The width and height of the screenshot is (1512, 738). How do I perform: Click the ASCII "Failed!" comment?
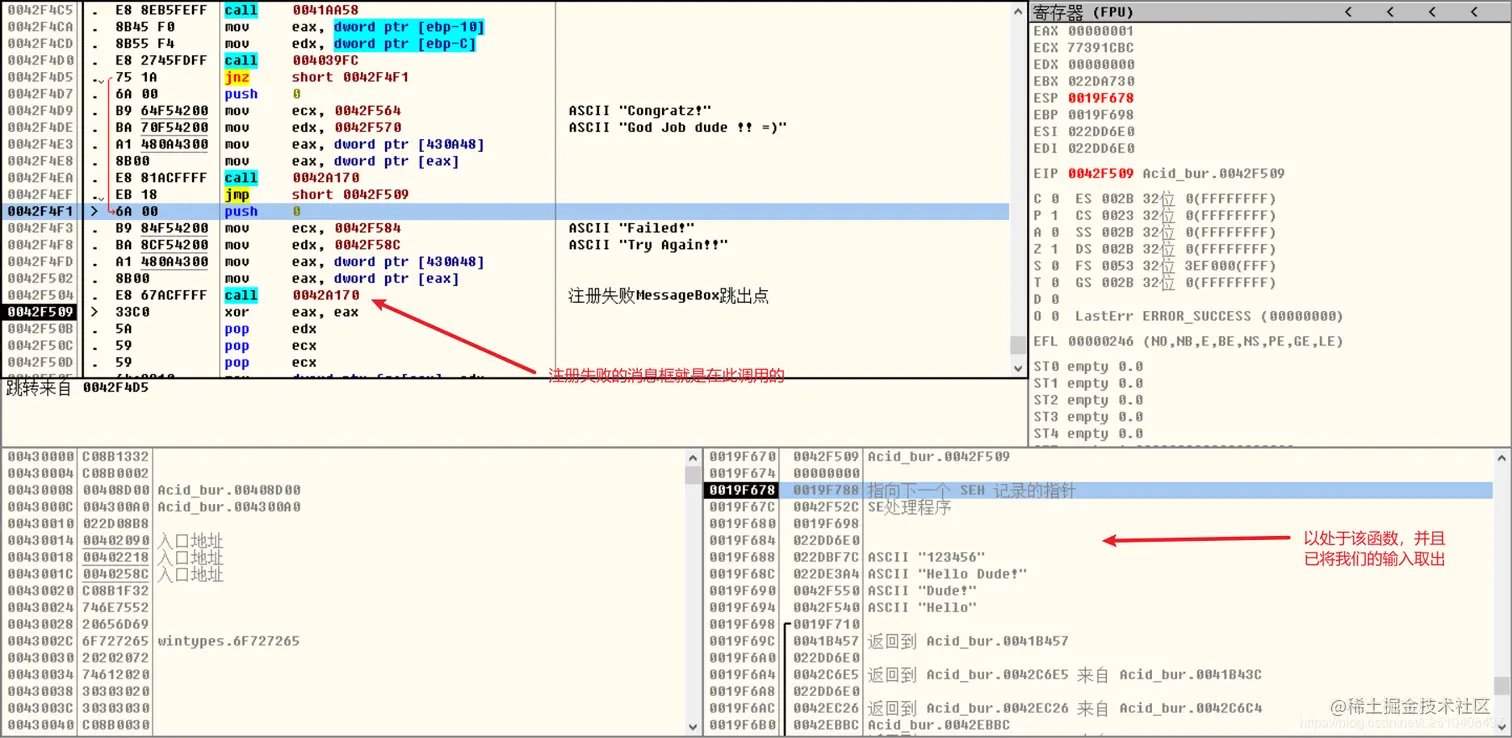631,228
